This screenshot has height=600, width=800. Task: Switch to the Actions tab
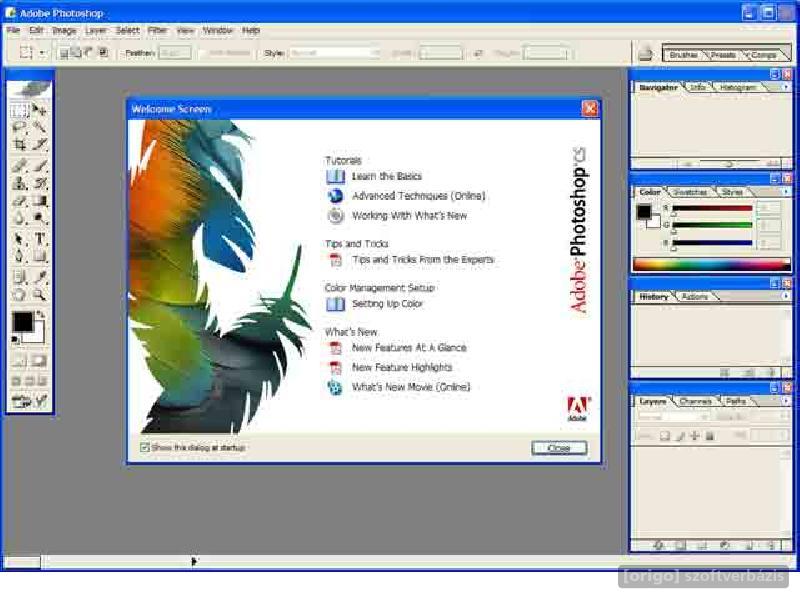(x=694, y=297)
